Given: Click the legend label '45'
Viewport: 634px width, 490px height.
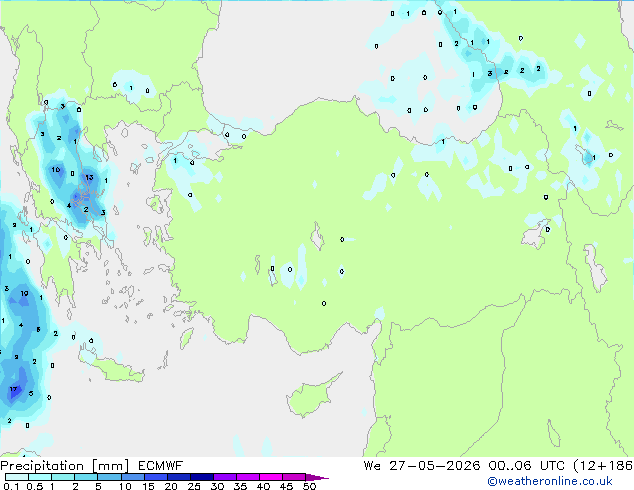Looking at the screenshot, I should click(x=286, y=486).
